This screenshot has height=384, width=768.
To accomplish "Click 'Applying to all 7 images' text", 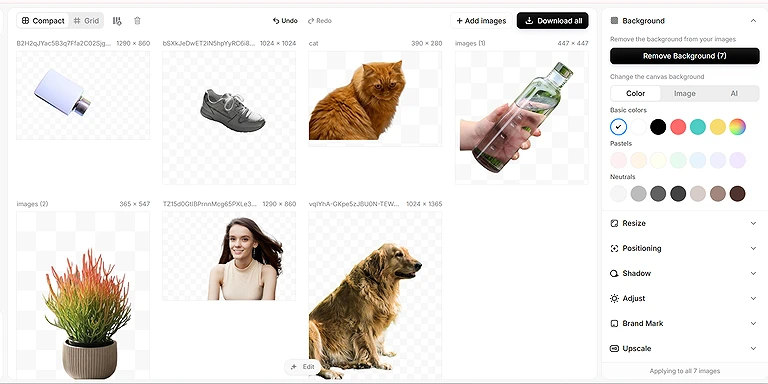I will (685, 371).
